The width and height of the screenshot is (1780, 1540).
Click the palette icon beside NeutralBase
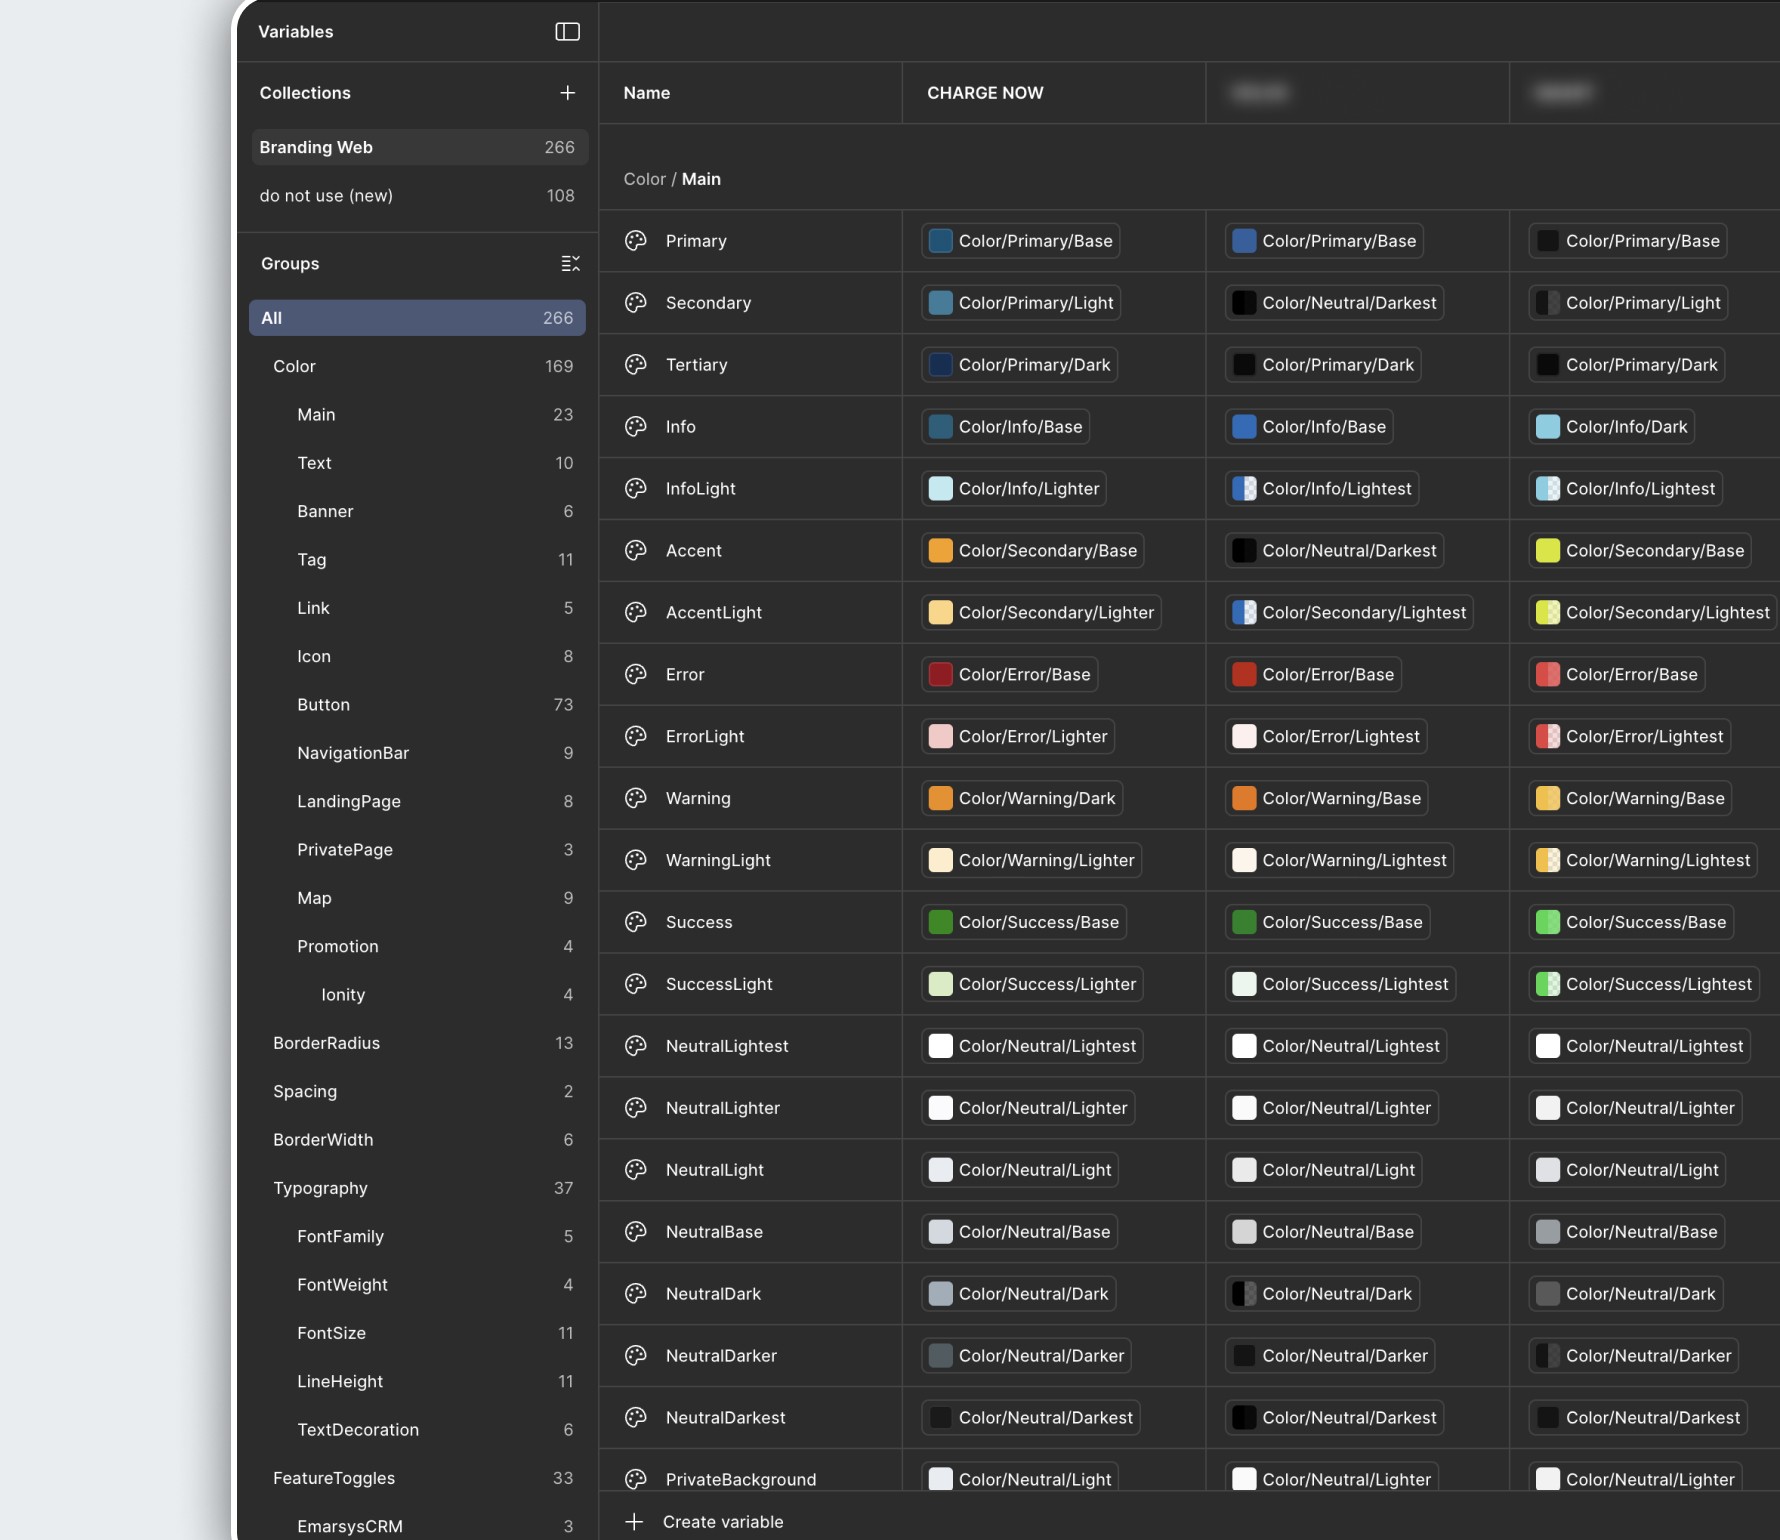coord(636,1233)
